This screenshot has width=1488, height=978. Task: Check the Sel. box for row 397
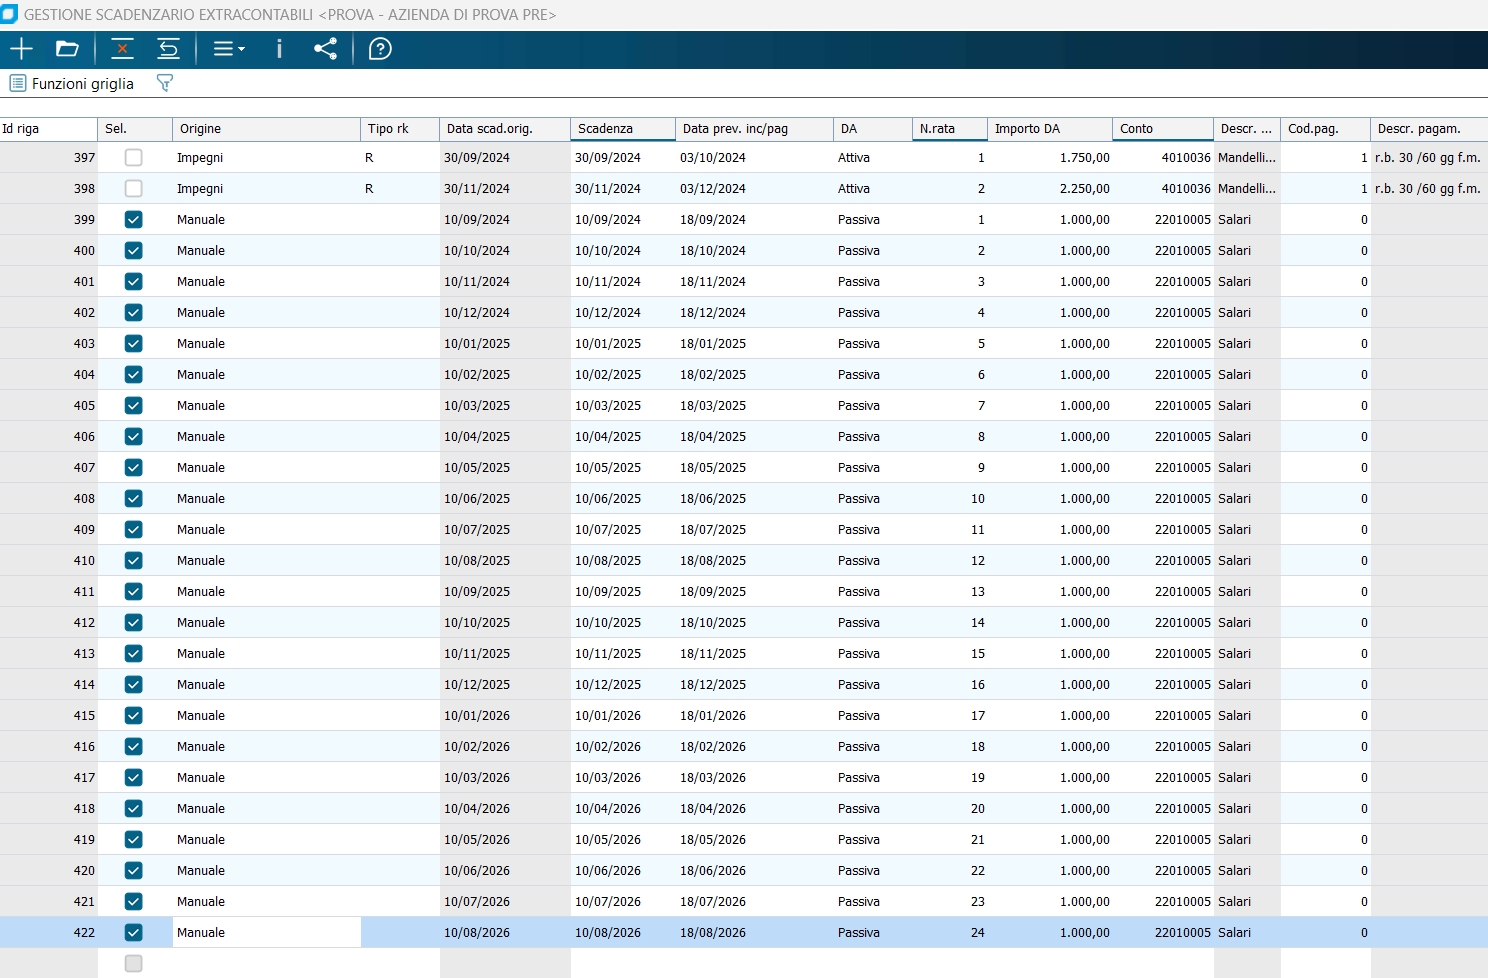(x=133, y=158)
